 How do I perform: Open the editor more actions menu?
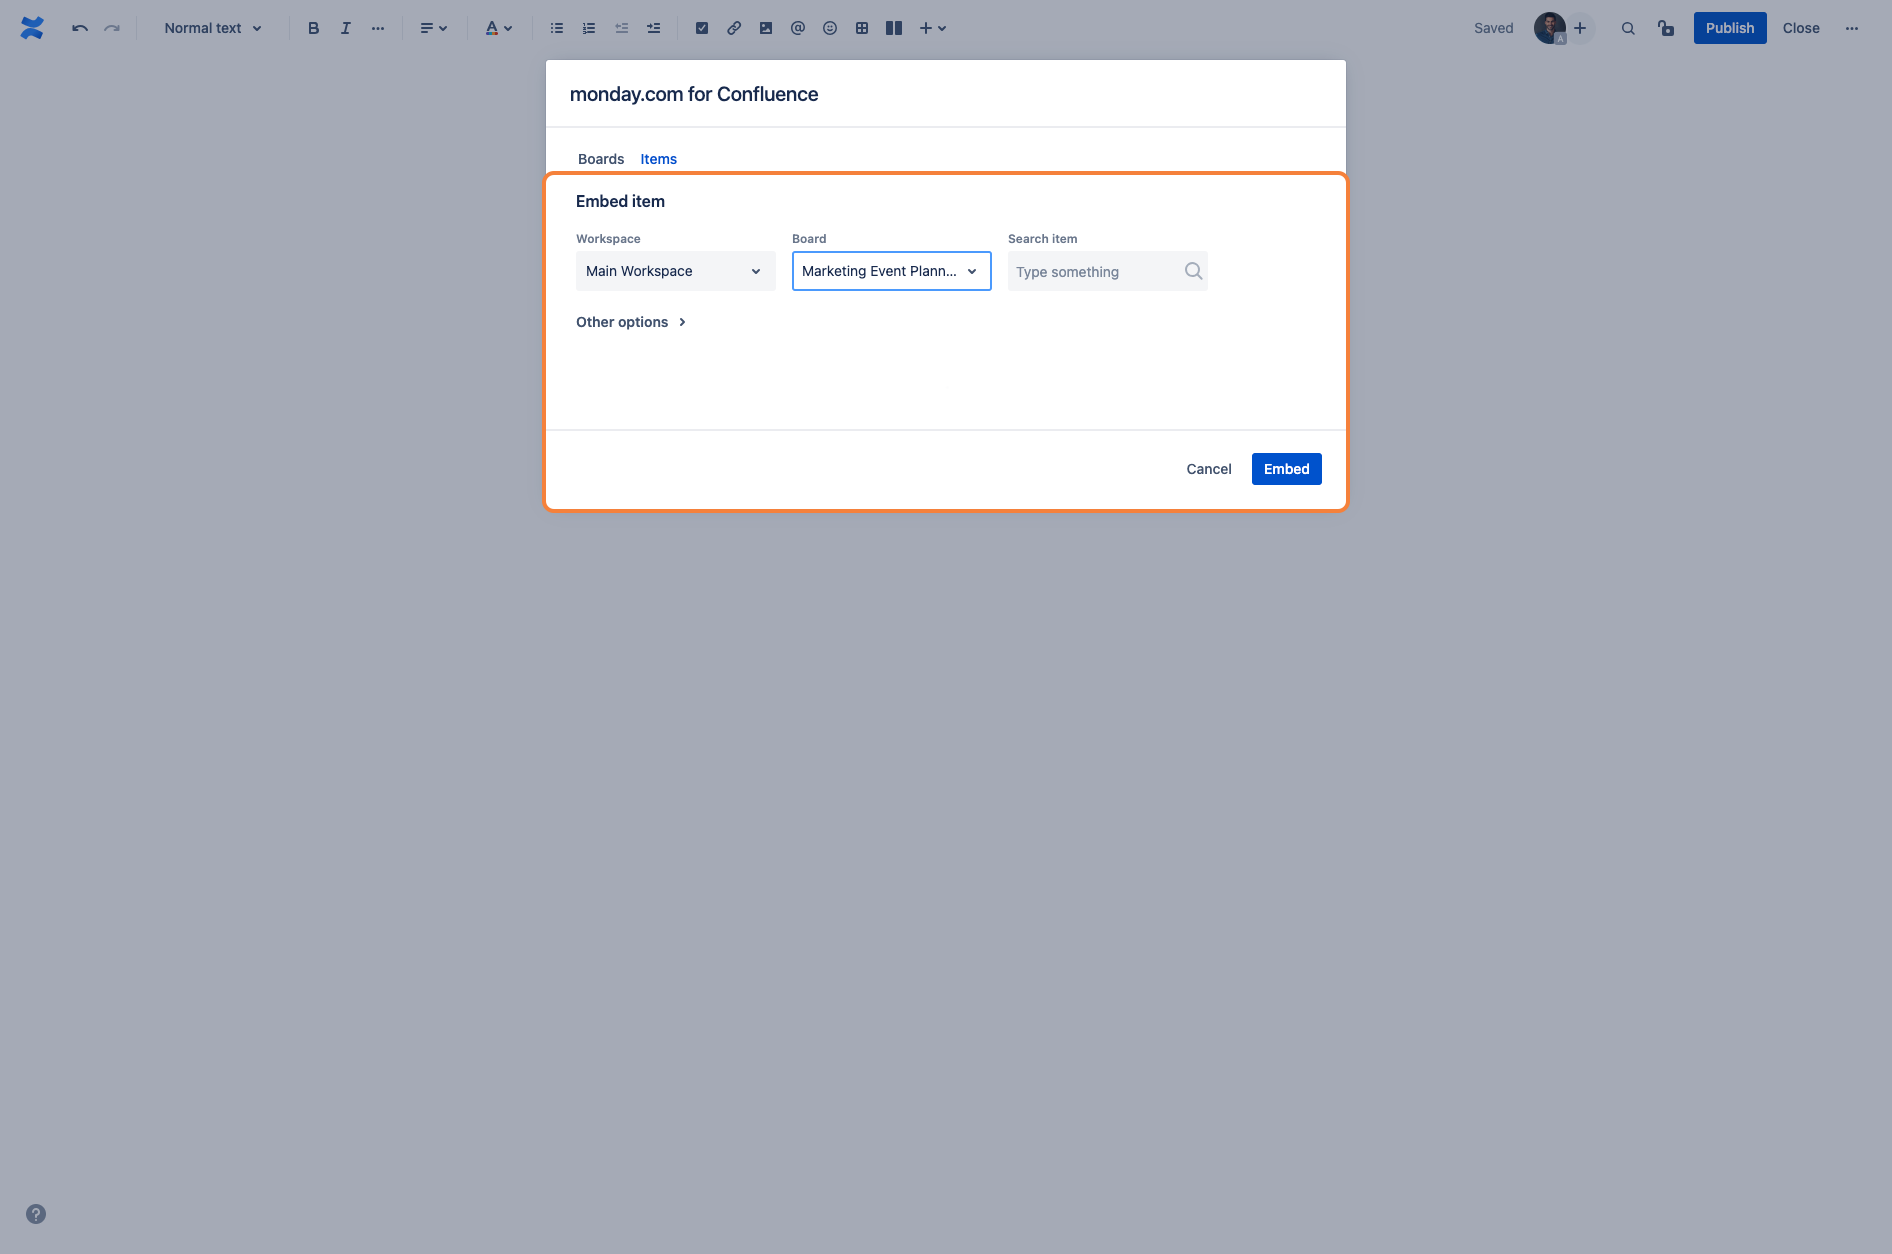pos(1852,28)
